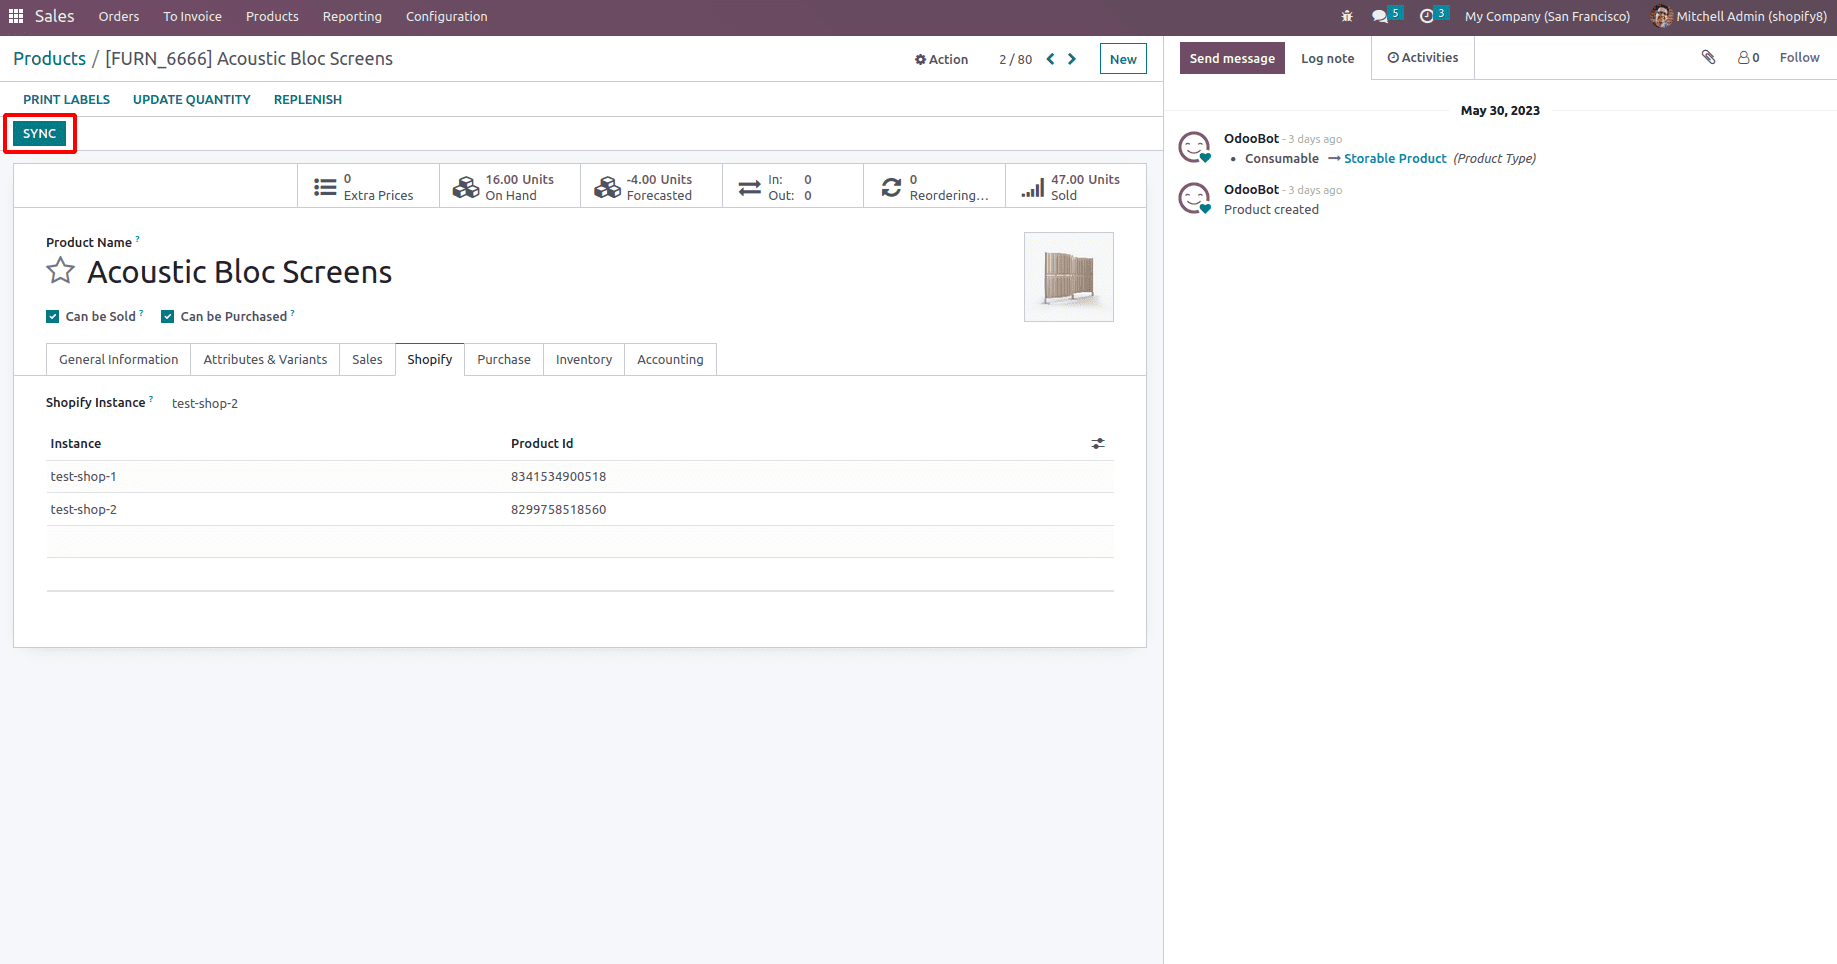This screenshot has height=964, width=1837.
Task: Click Log note button
Action: click(1328, 58)
